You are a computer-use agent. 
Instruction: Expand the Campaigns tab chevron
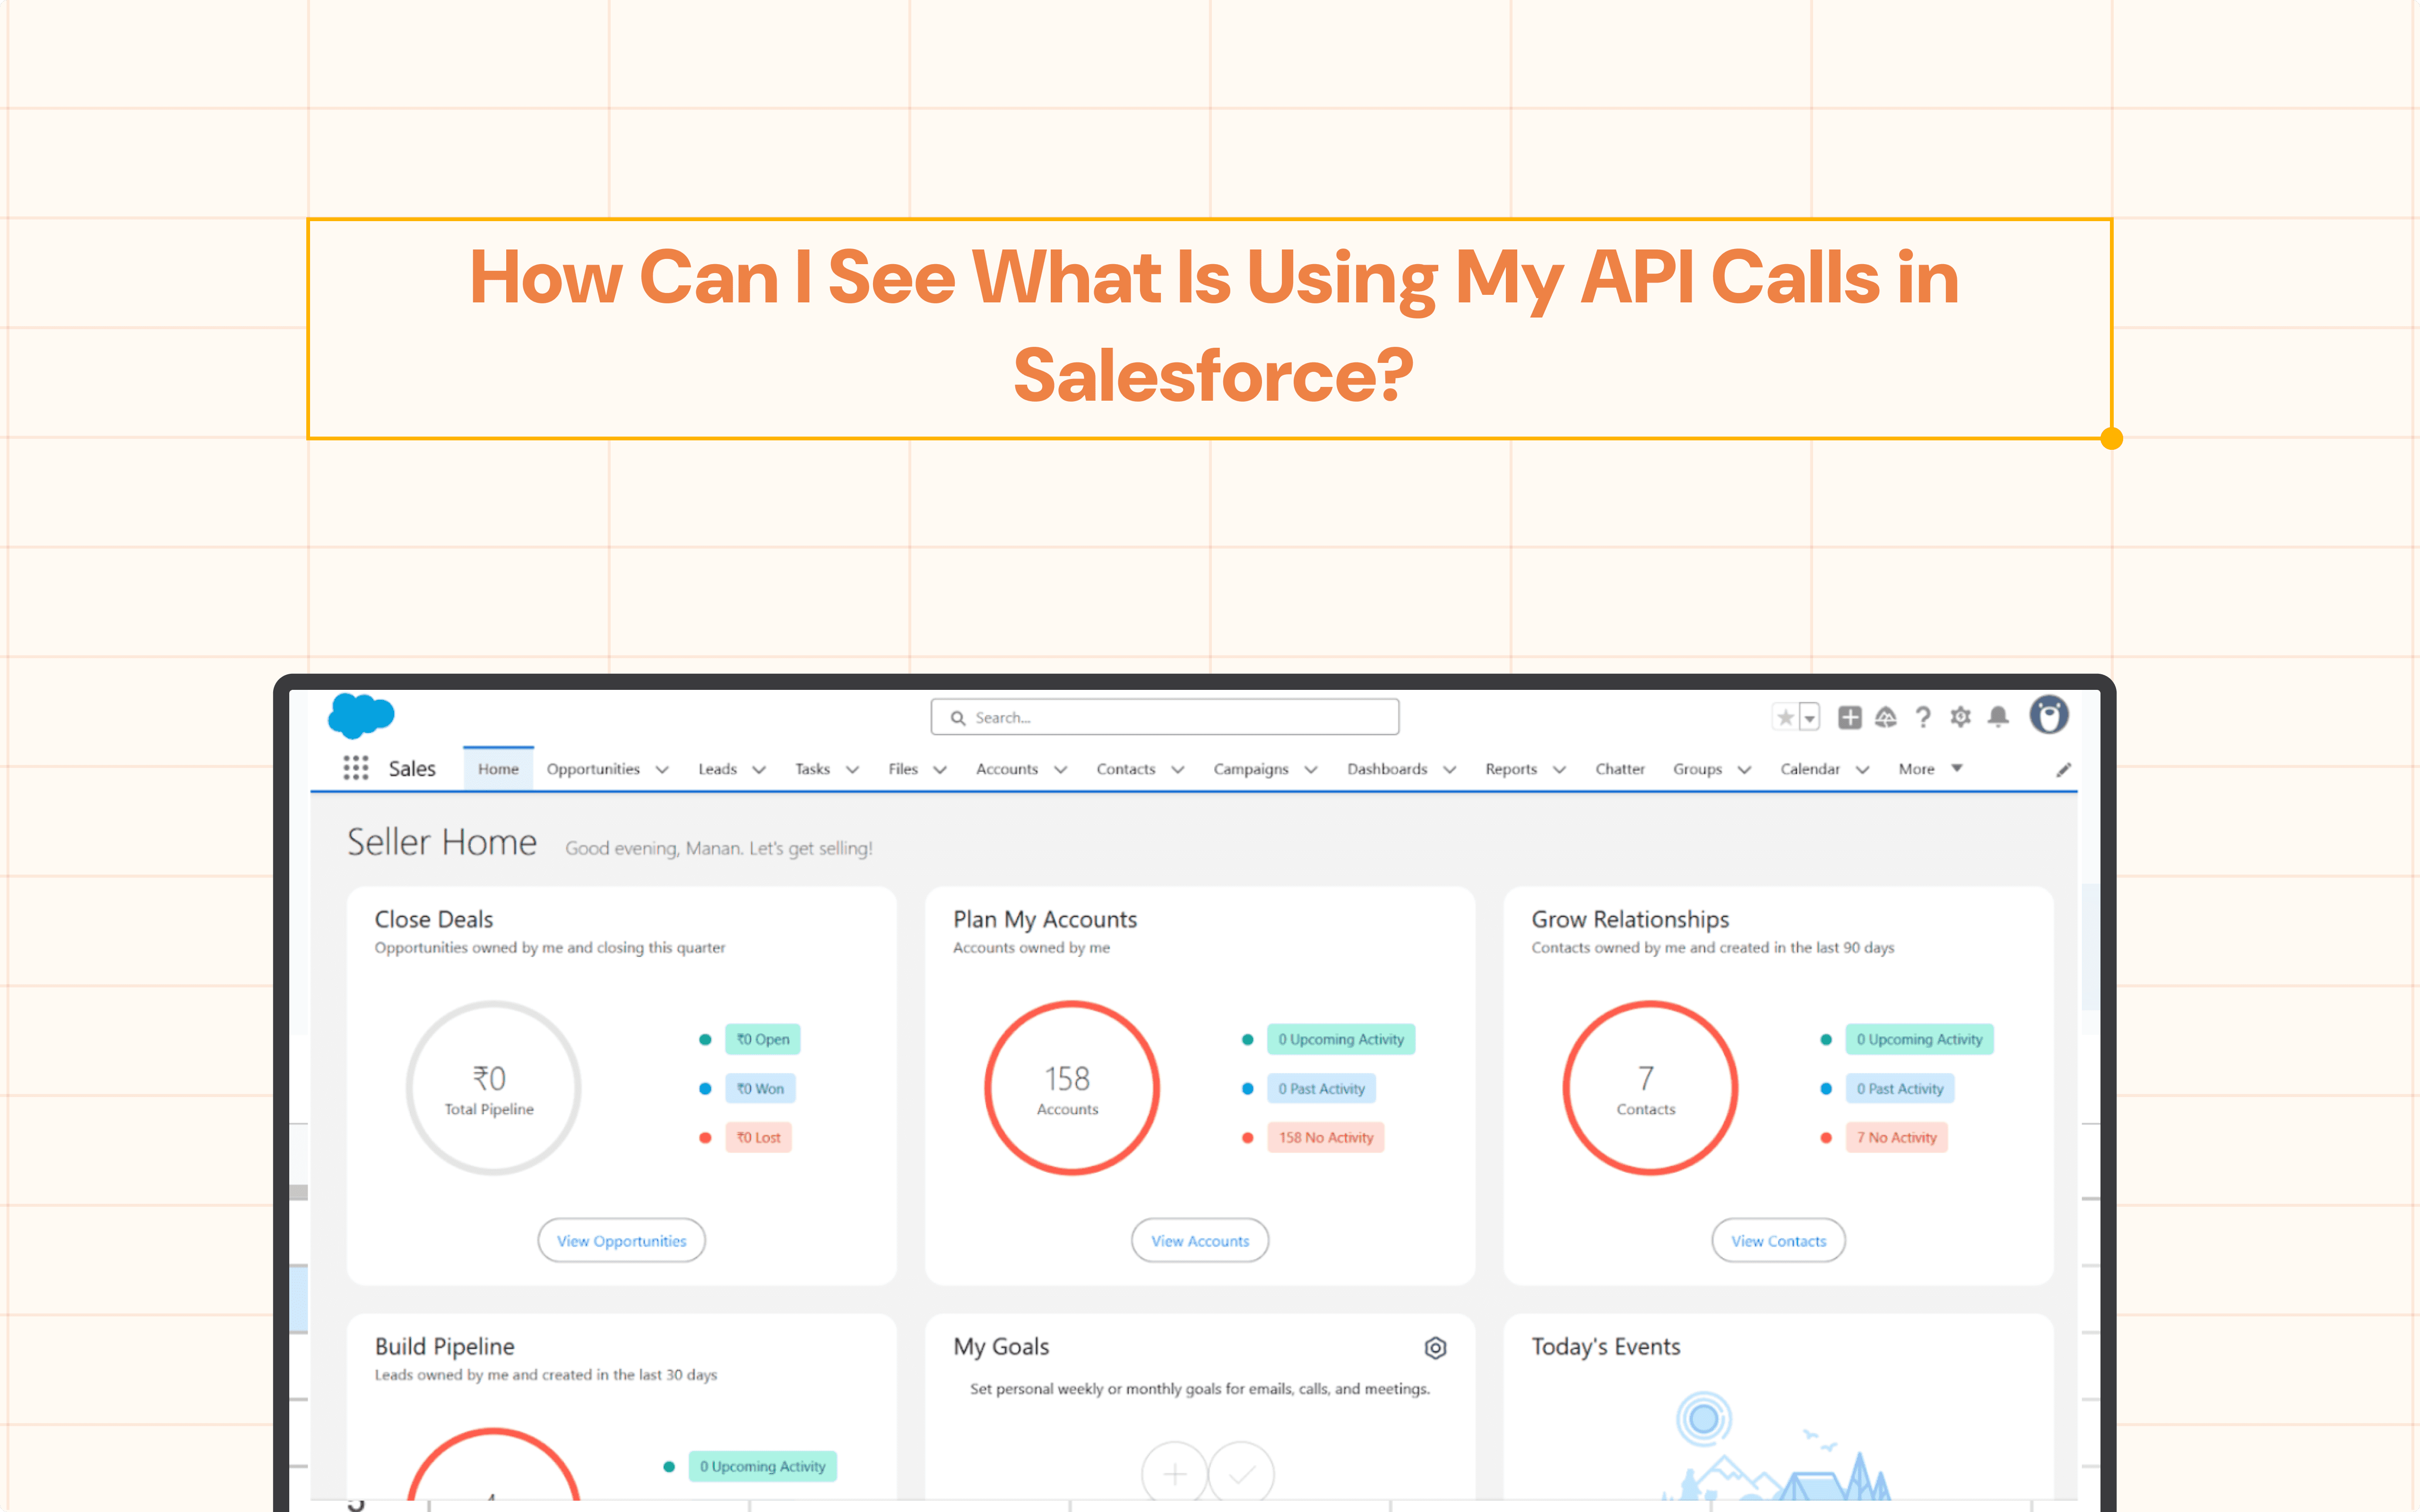(x=1311, y=770)
